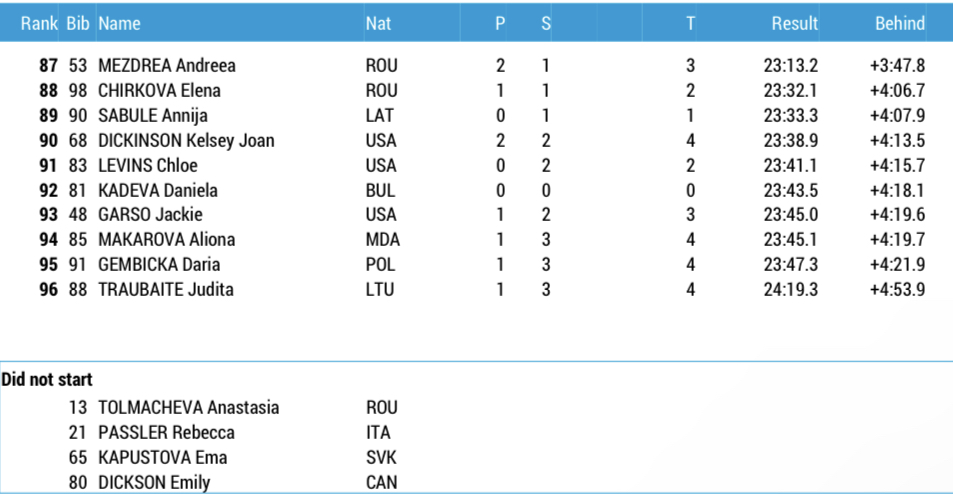Open MAKAROVA Aliona's entry
The width and height of the screenshot is (953, 494).
pos(167,240)
